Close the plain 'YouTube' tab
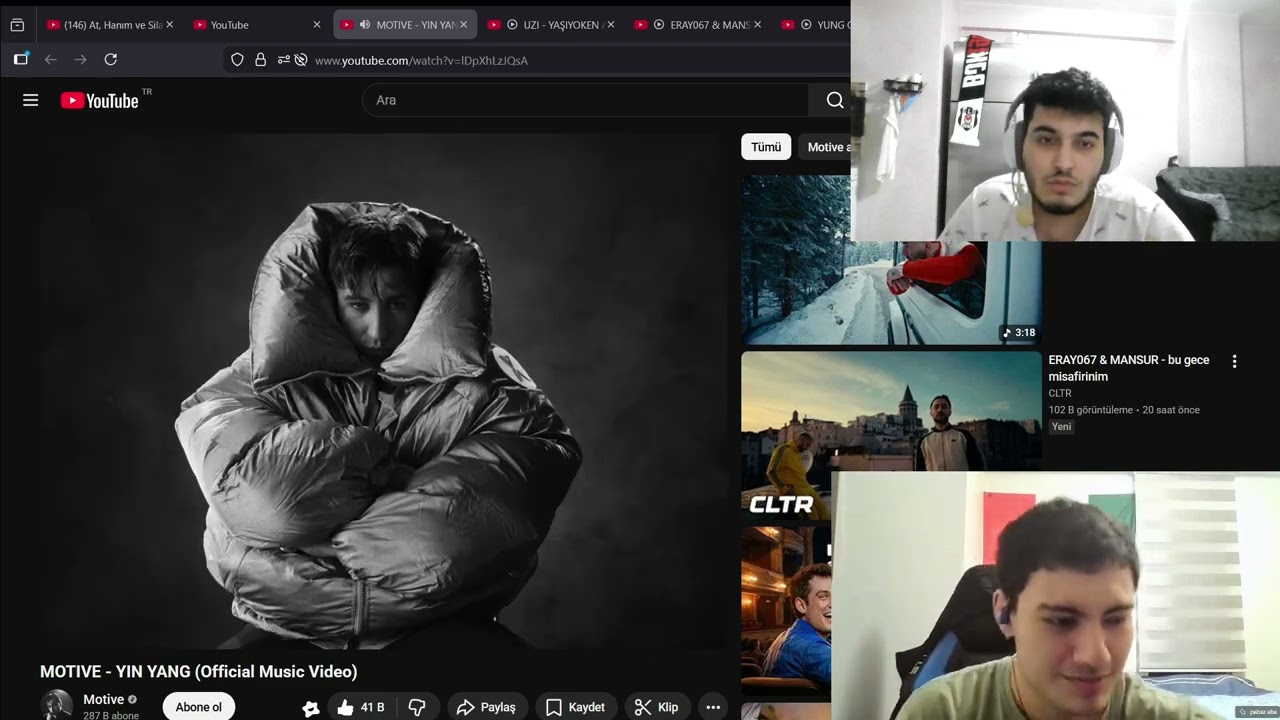Screen dimensions: 1280x720 (x=317, y=25)
